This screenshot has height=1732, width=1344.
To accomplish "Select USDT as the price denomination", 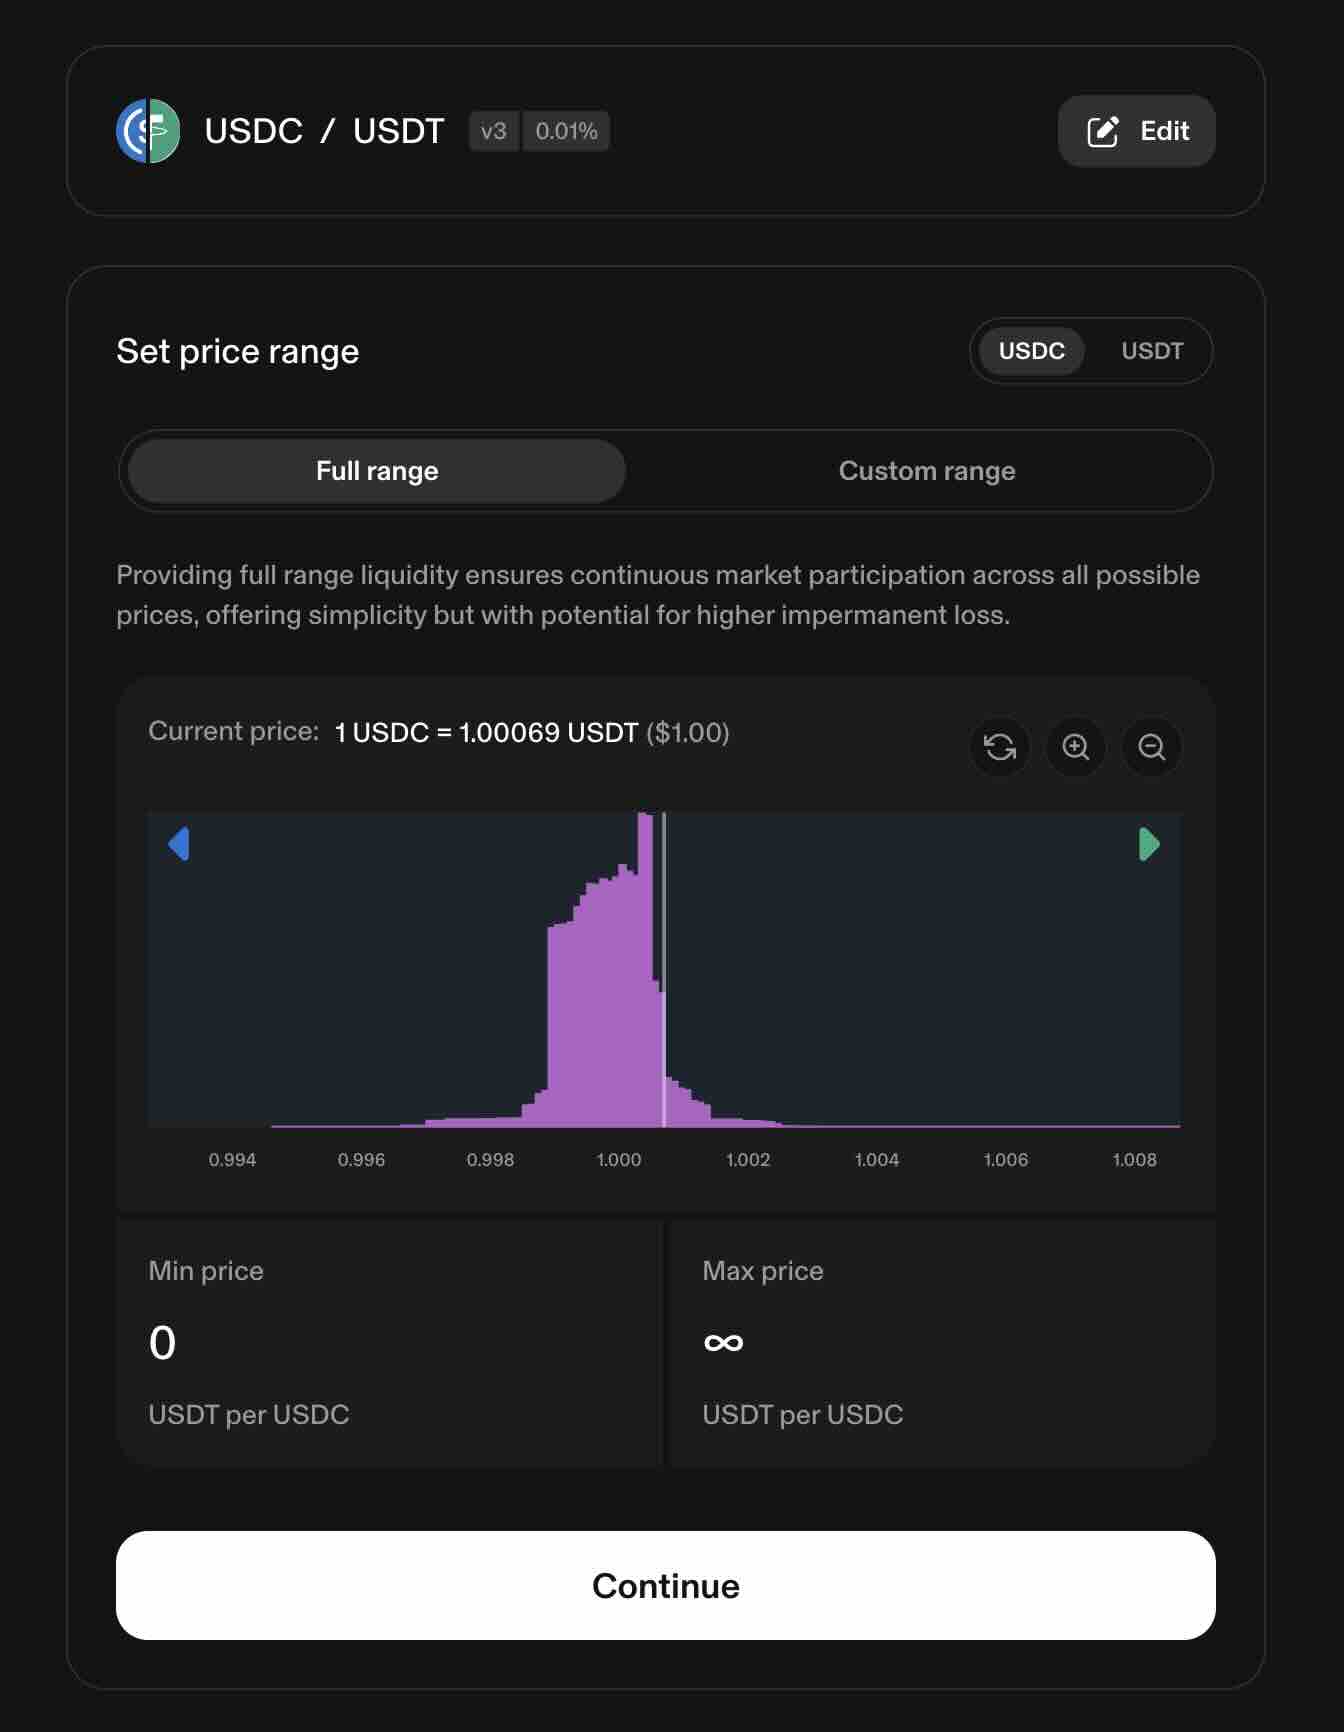I will click(1152, 351).
